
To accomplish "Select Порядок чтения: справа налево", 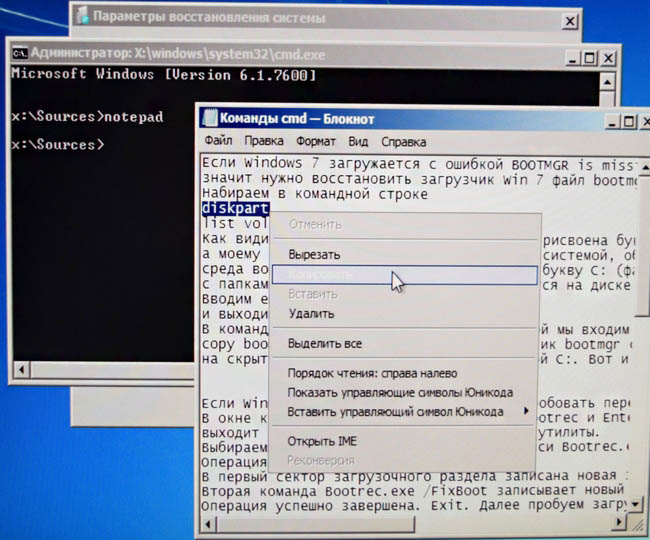I will click(x=405, y=373).
